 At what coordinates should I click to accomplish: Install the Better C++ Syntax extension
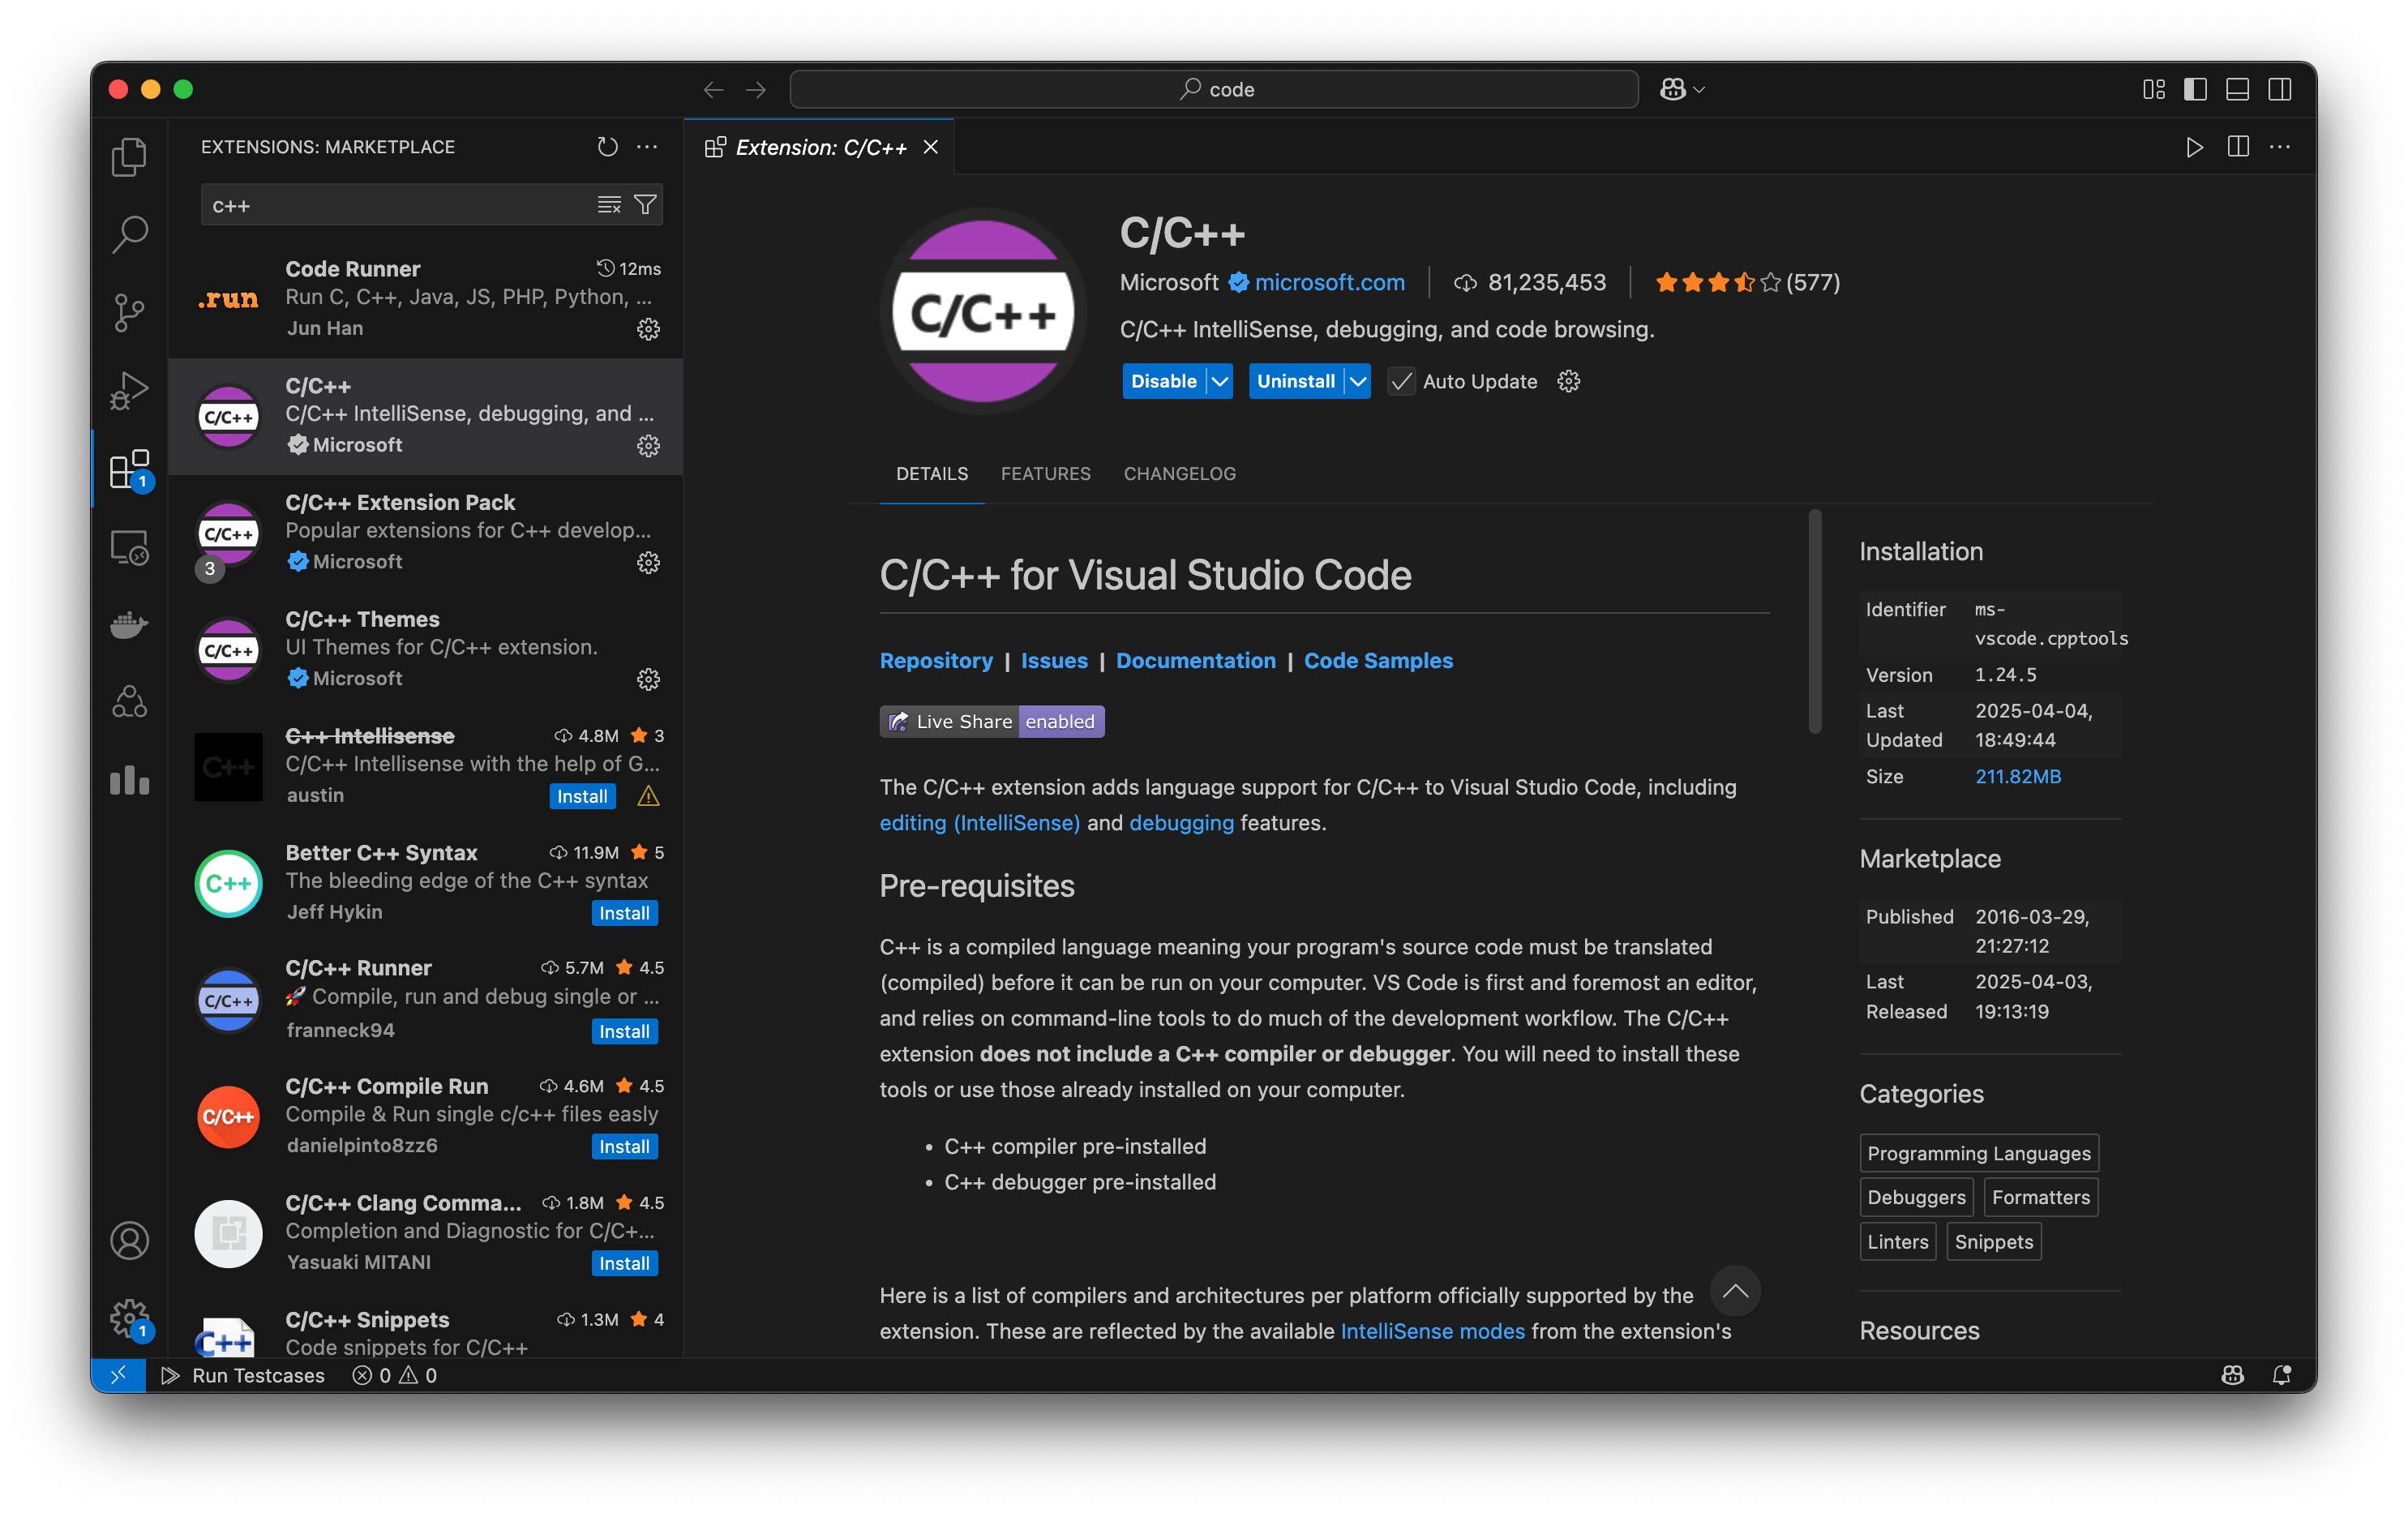[624, 913]
